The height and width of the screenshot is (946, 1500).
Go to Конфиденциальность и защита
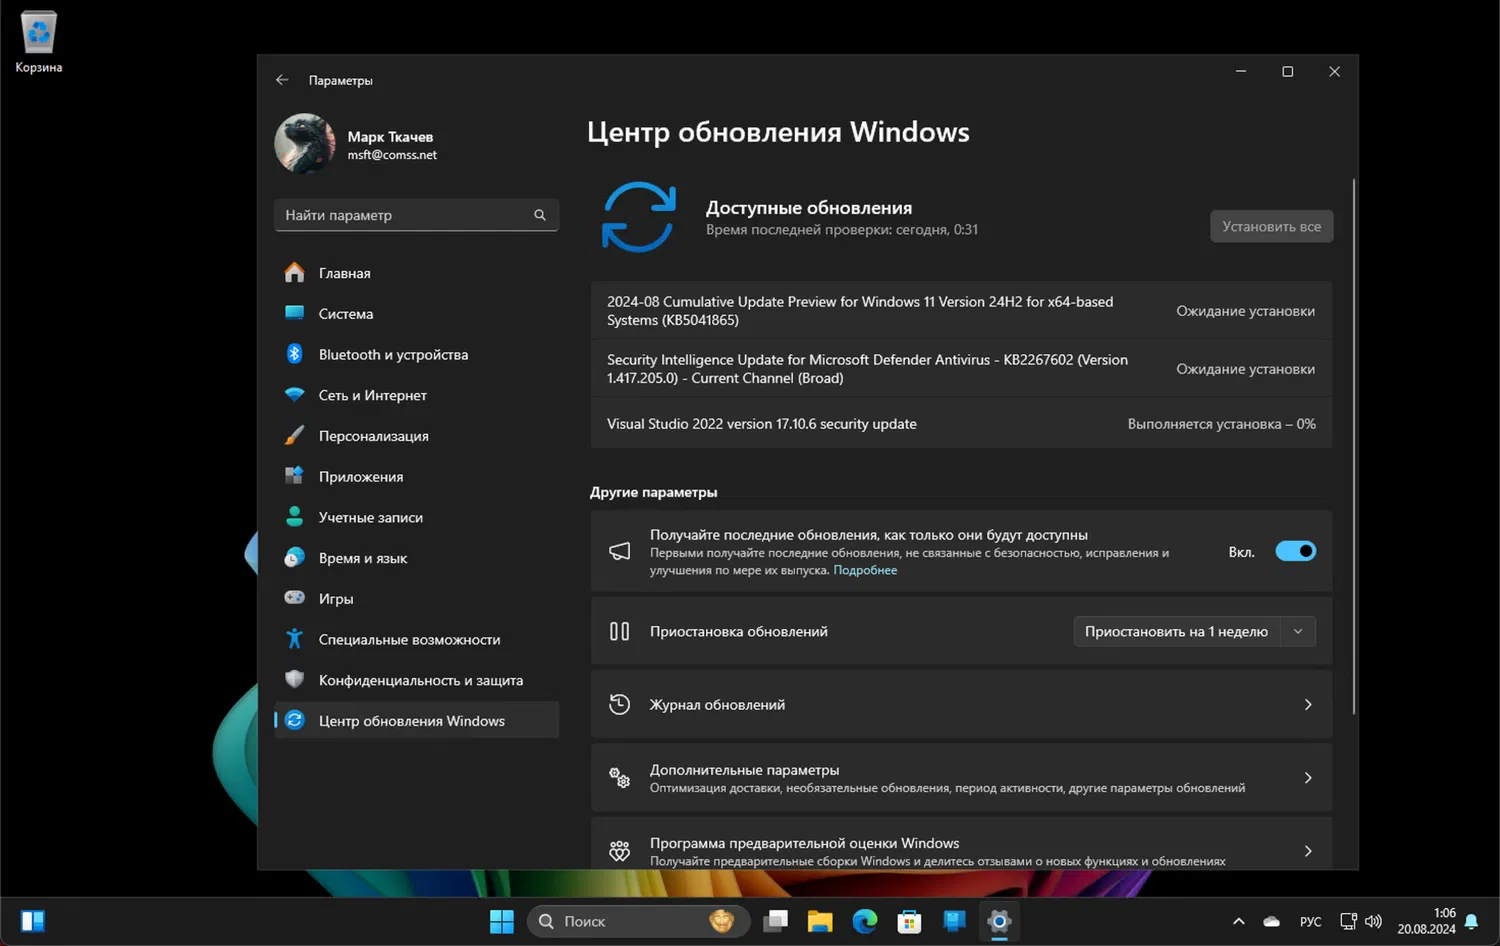[420, 680]
